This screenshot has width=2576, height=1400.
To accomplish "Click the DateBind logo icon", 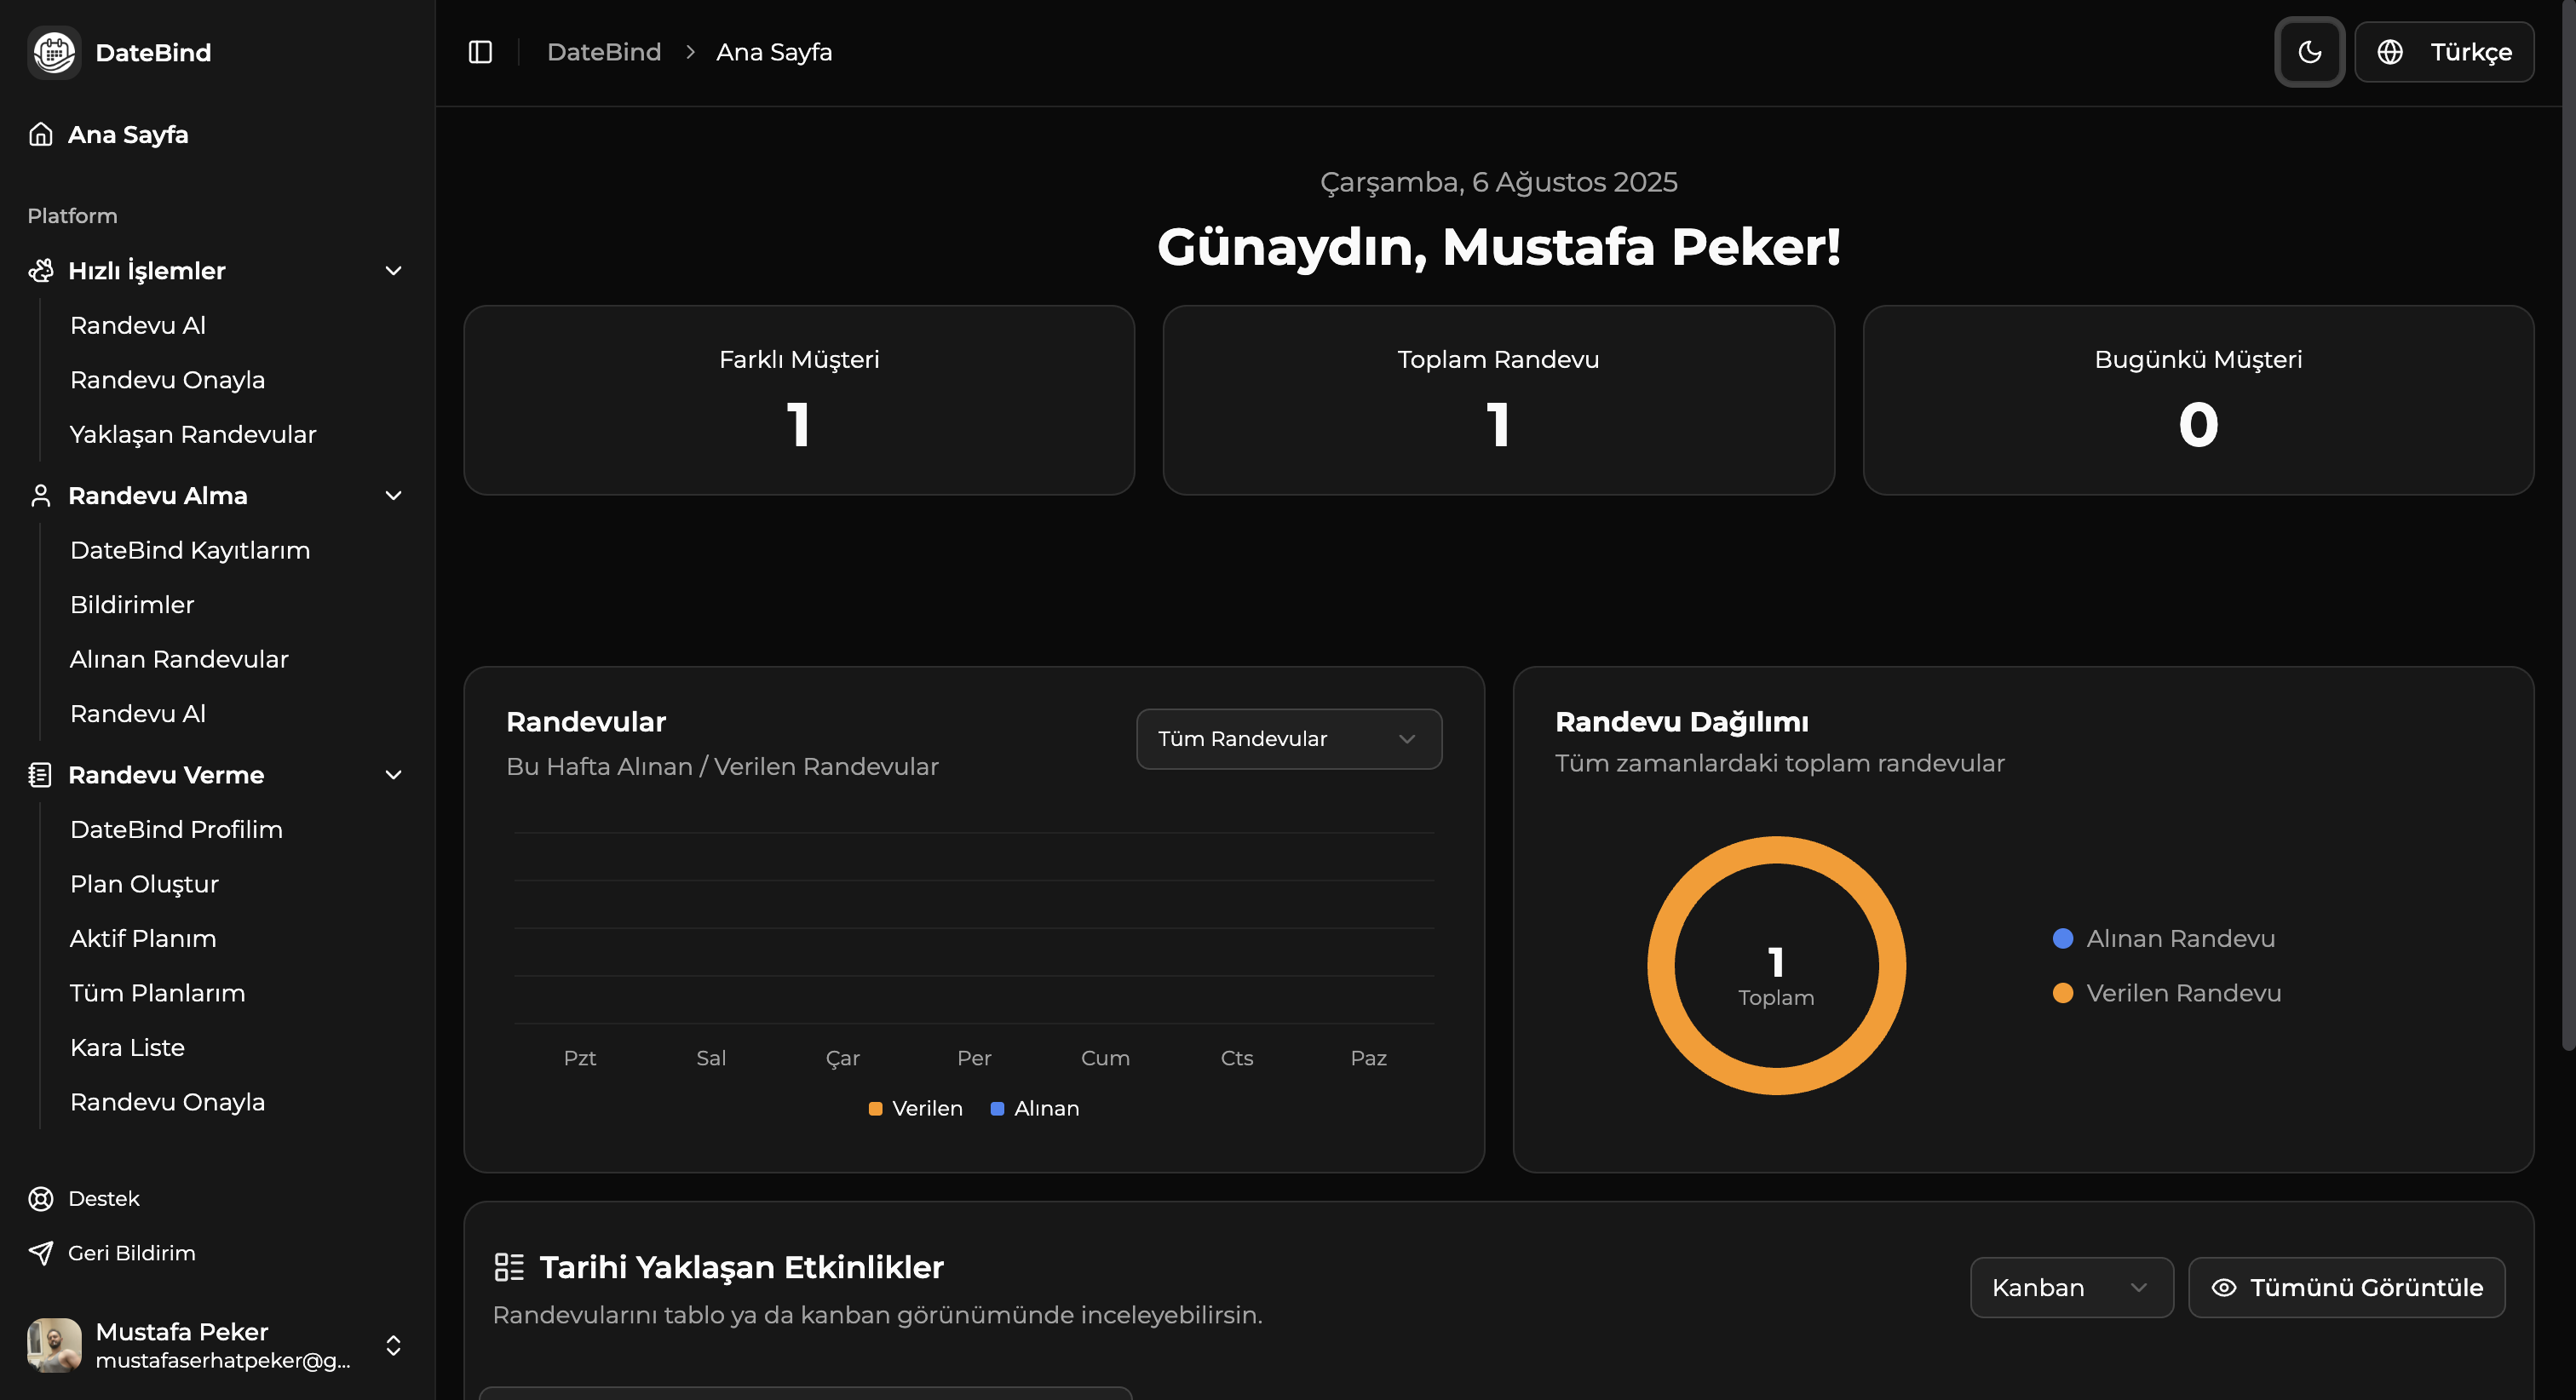I will tap(54, 52).
